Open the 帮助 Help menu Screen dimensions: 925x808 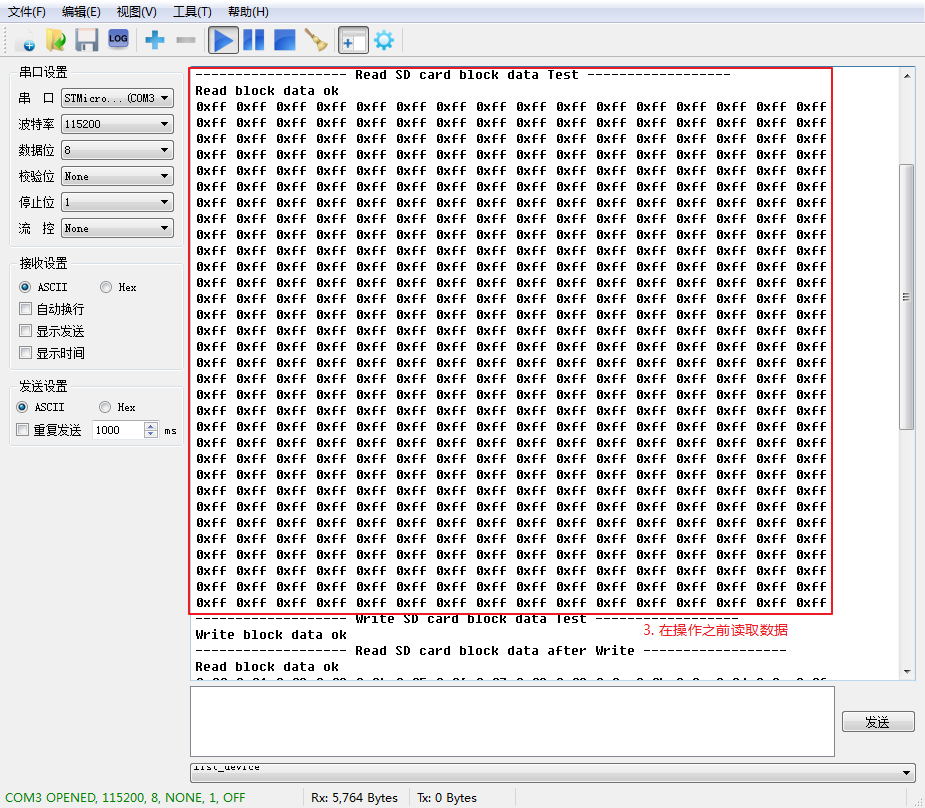coord(246,11)
